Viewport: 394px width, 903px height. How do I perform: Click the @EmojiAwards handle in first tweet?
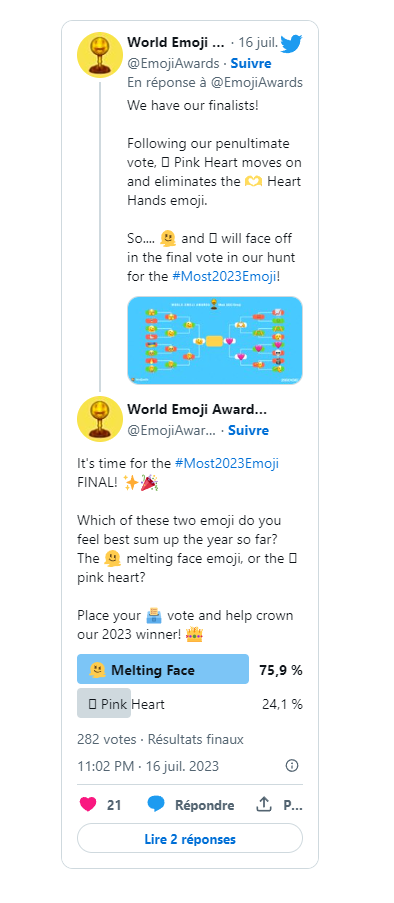pyautogui.click(x=173, y=63)
